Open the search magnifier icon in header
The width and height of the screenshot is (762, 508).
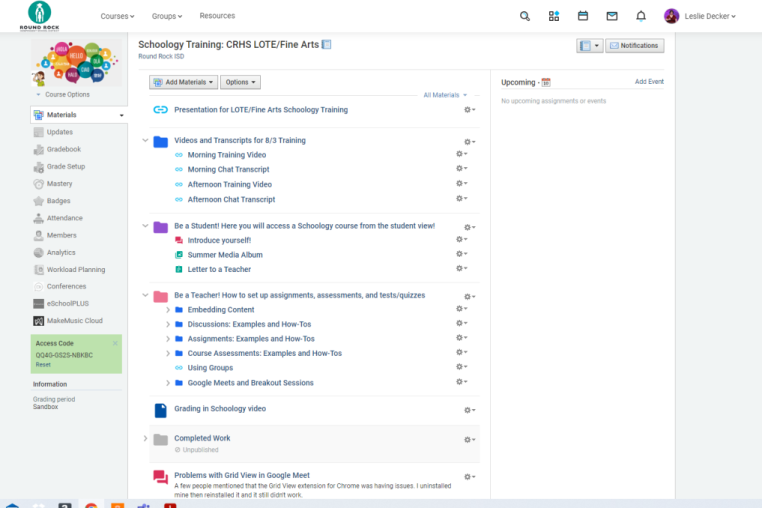pos(525,16)
